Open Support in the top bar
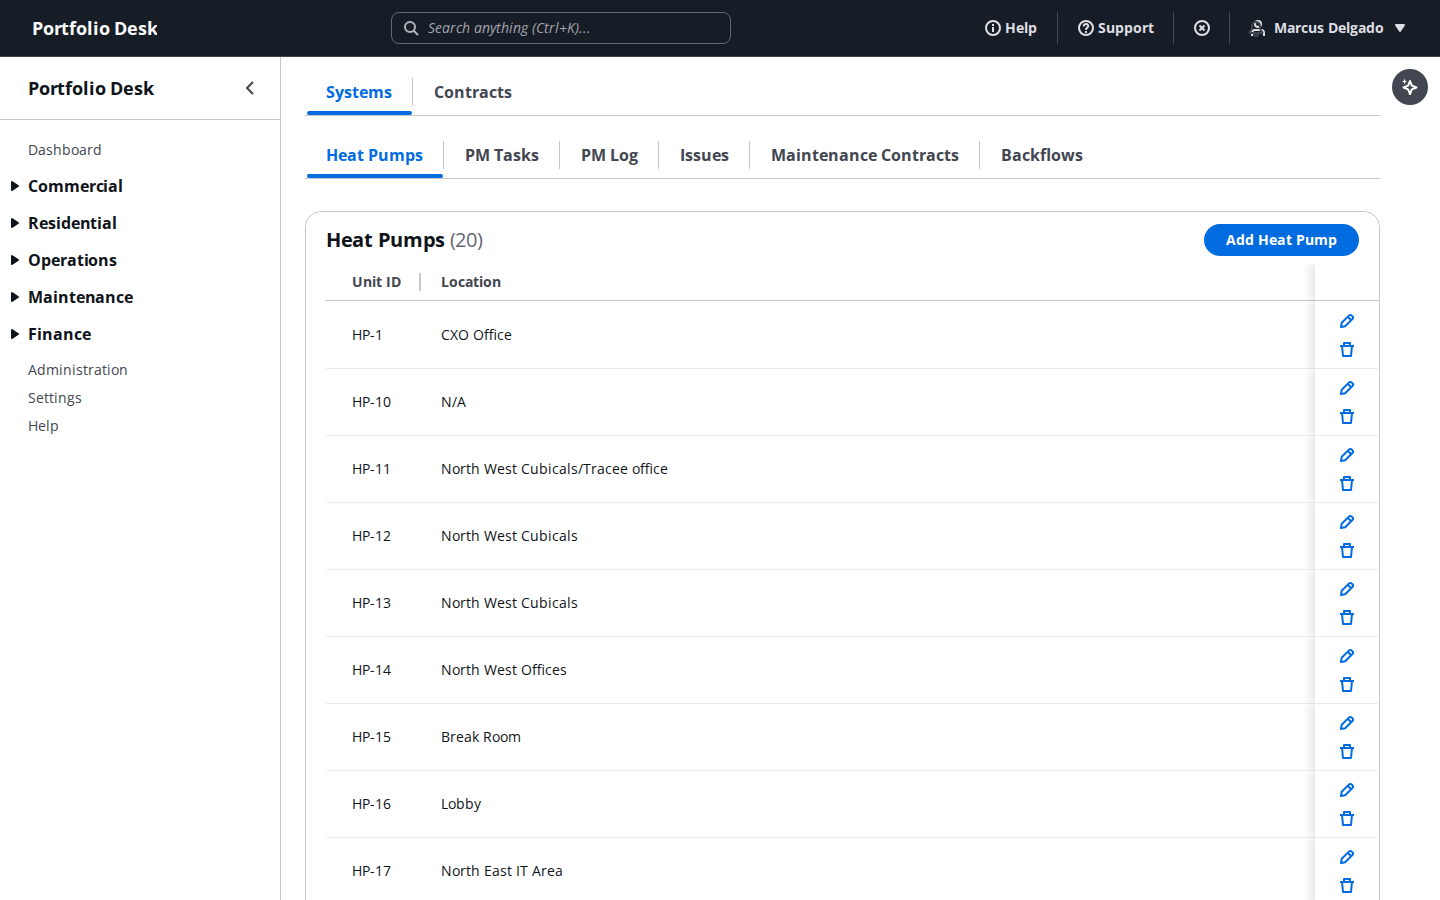1440x900 pixels. [1116, 28]
